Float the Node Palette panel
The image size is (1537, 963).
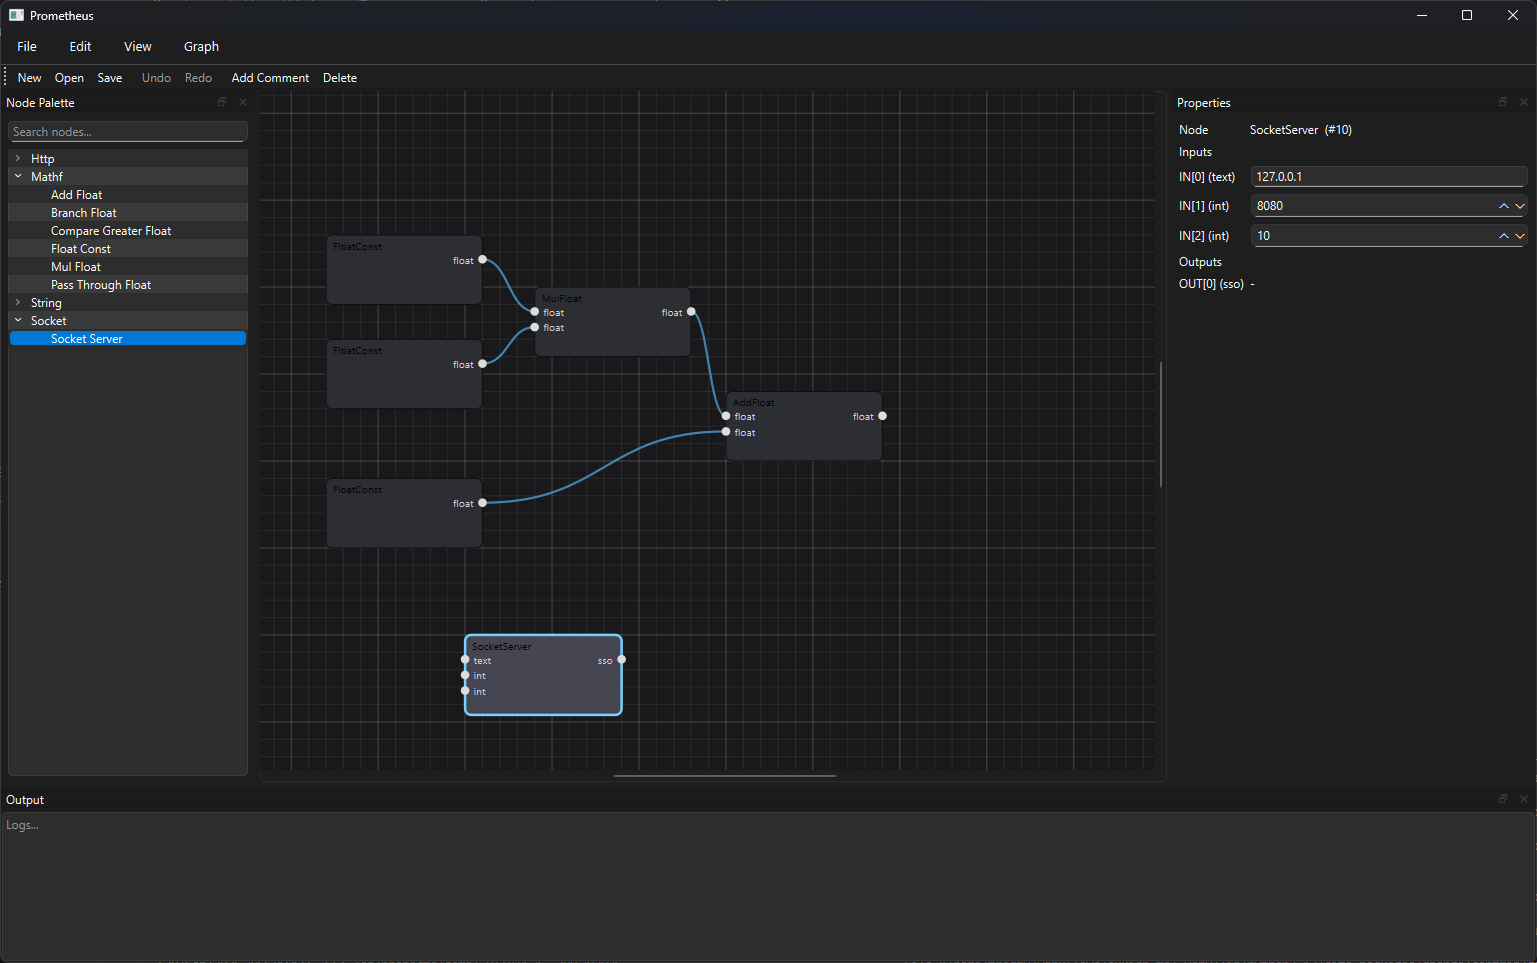click(x=222, y=102)
